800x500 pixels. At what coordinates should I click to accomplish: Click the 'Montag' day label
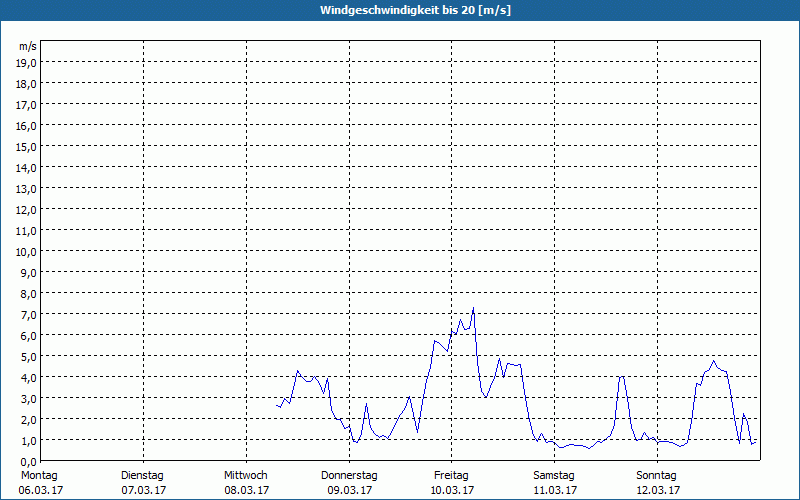pyautogui.click(x=39, y=476)
